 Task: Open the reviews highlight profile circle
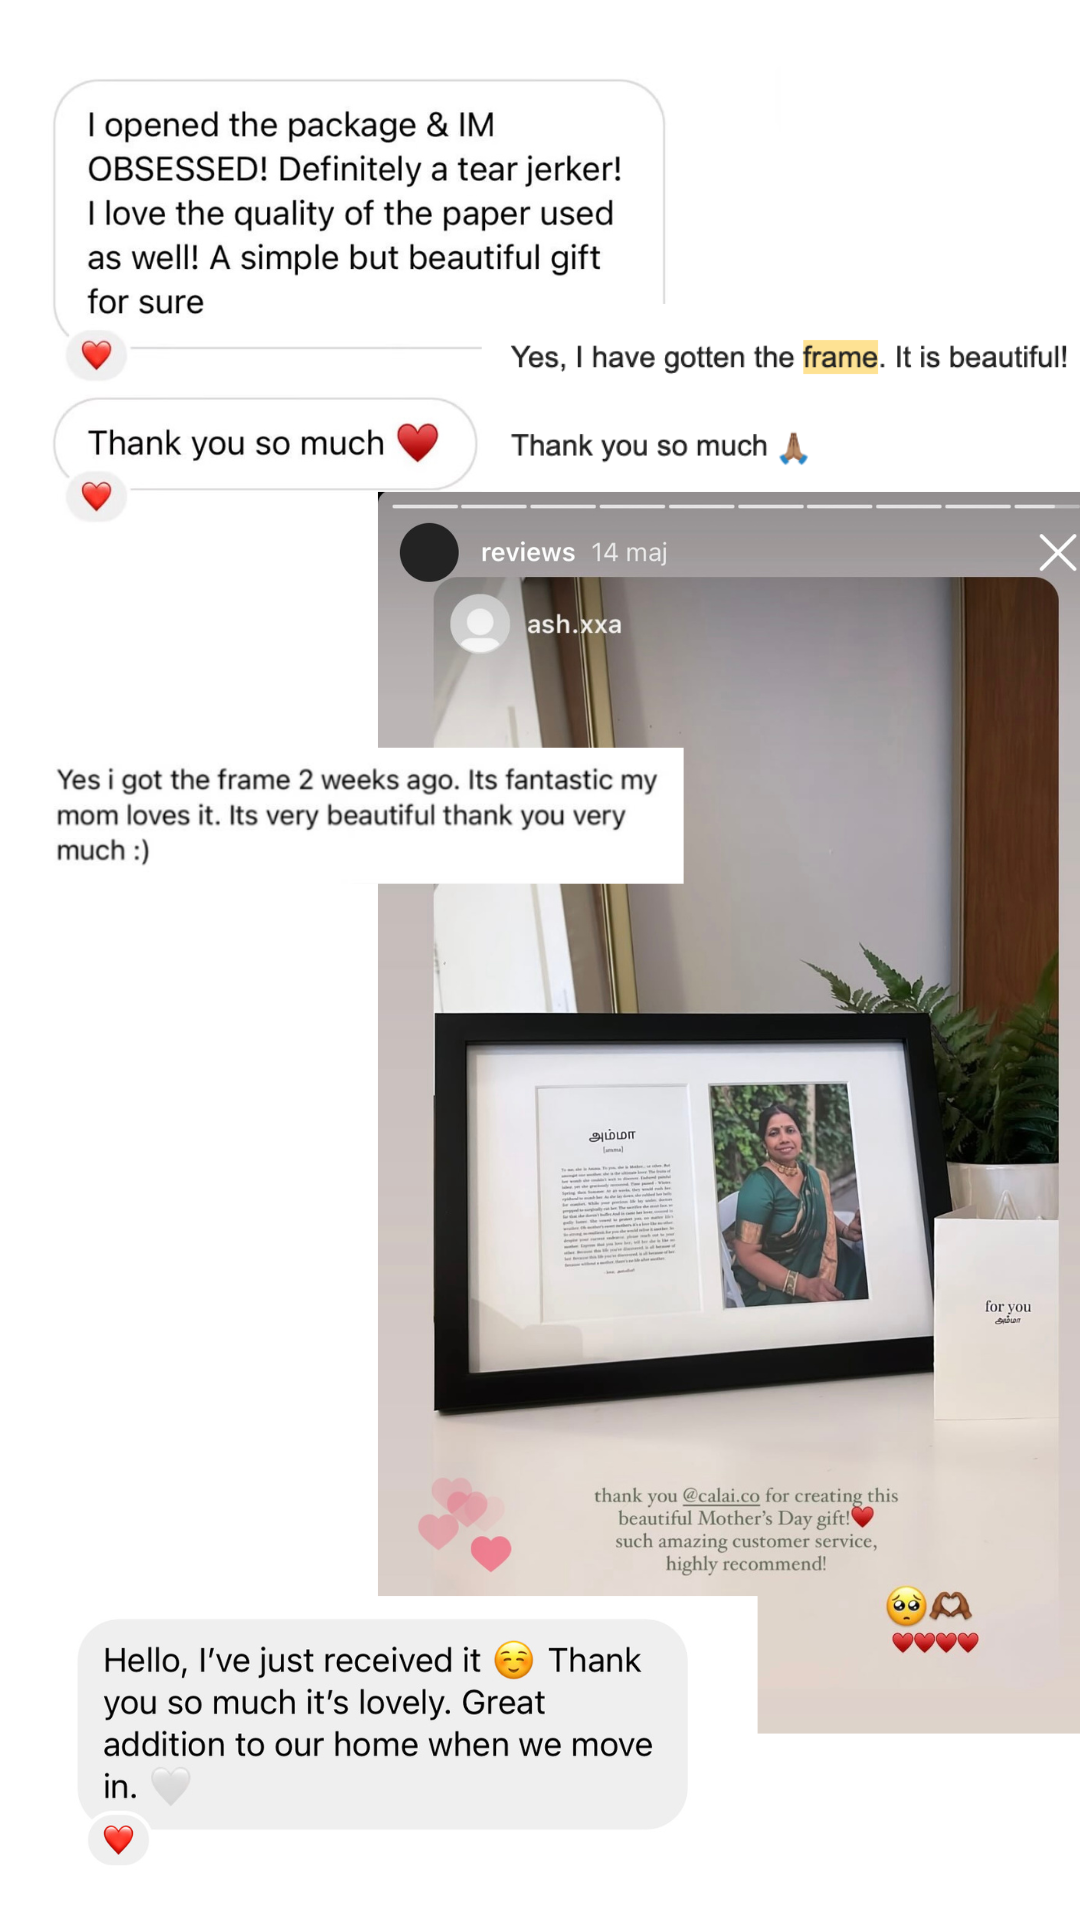click(x=429, y=552)
